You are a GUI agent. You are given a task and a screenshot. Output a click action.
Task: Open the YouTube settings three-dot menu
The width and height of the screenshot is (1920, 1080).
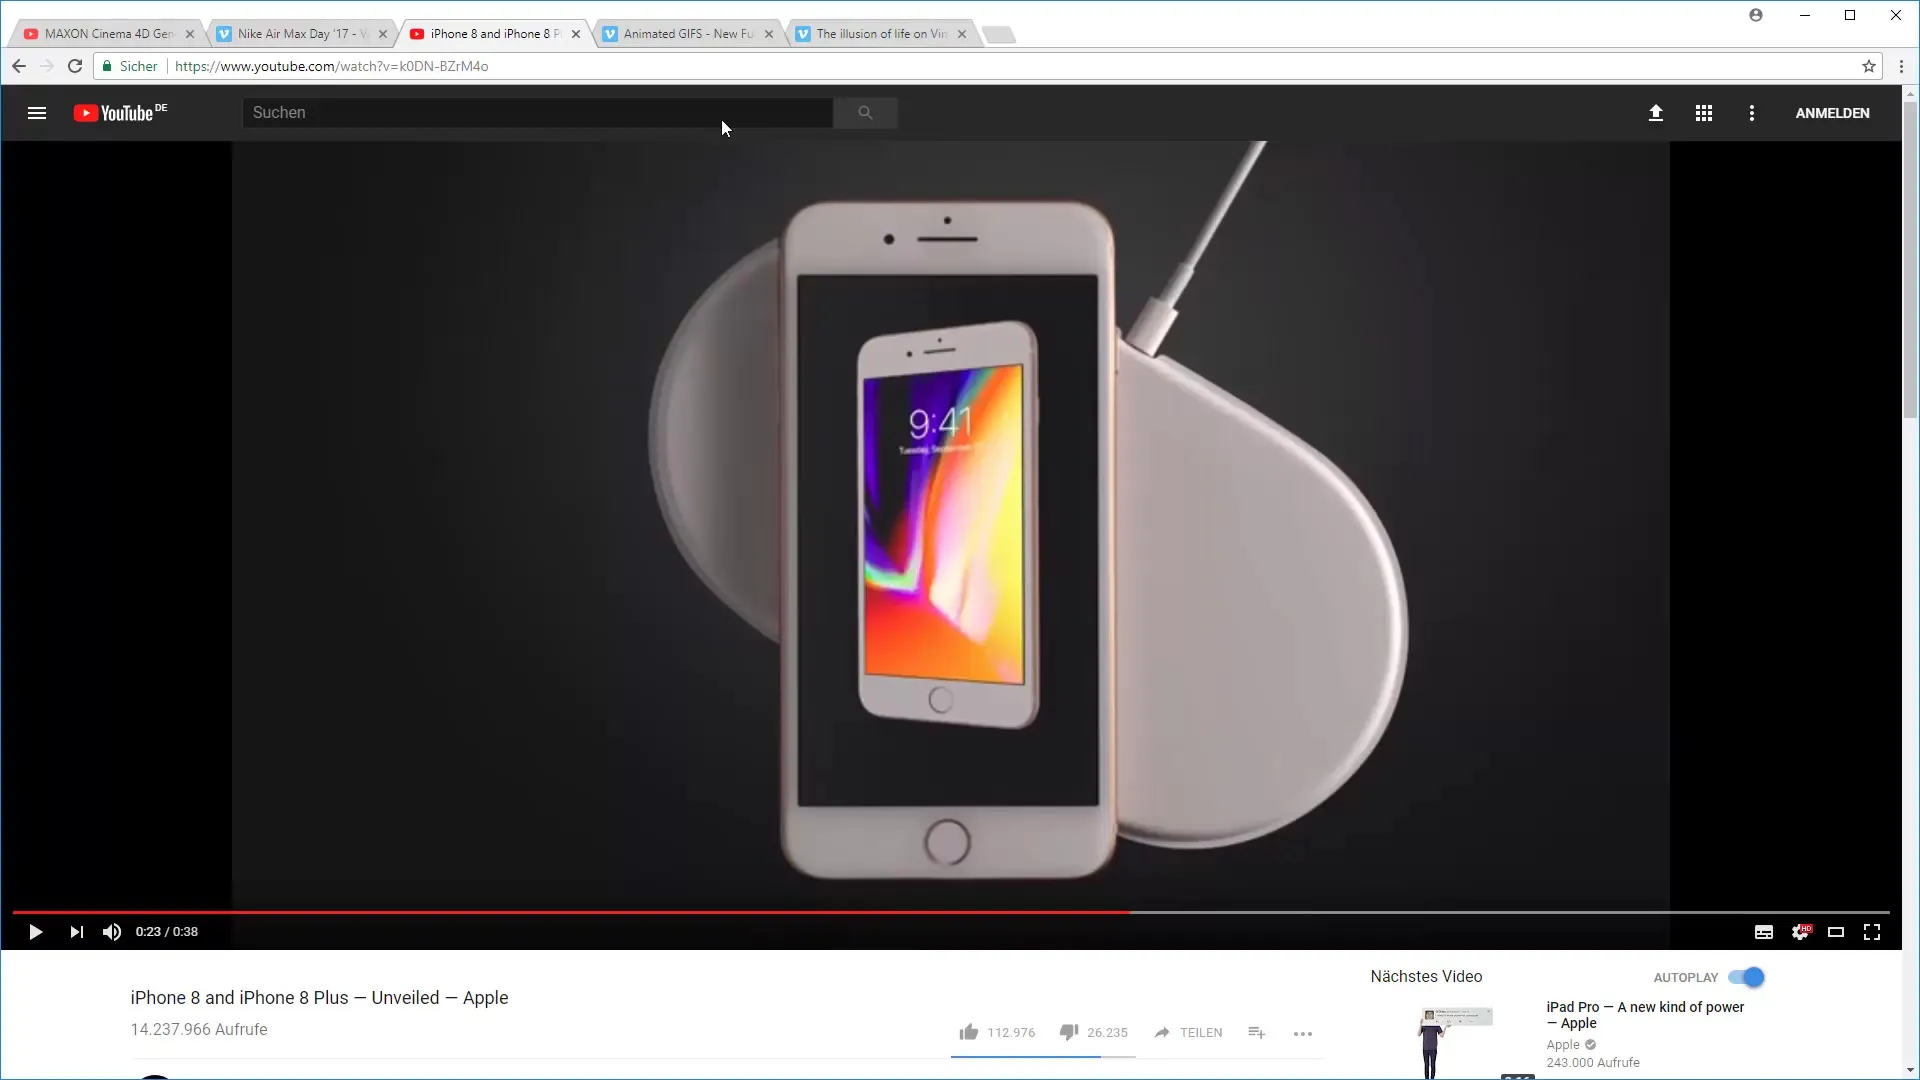pos(1752,113)
